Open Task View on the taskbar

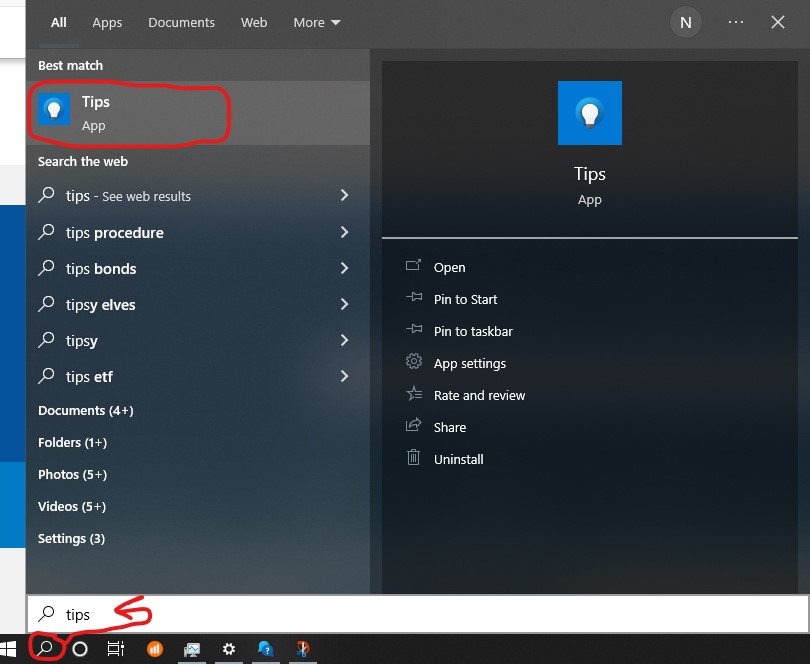click(116, 648)
